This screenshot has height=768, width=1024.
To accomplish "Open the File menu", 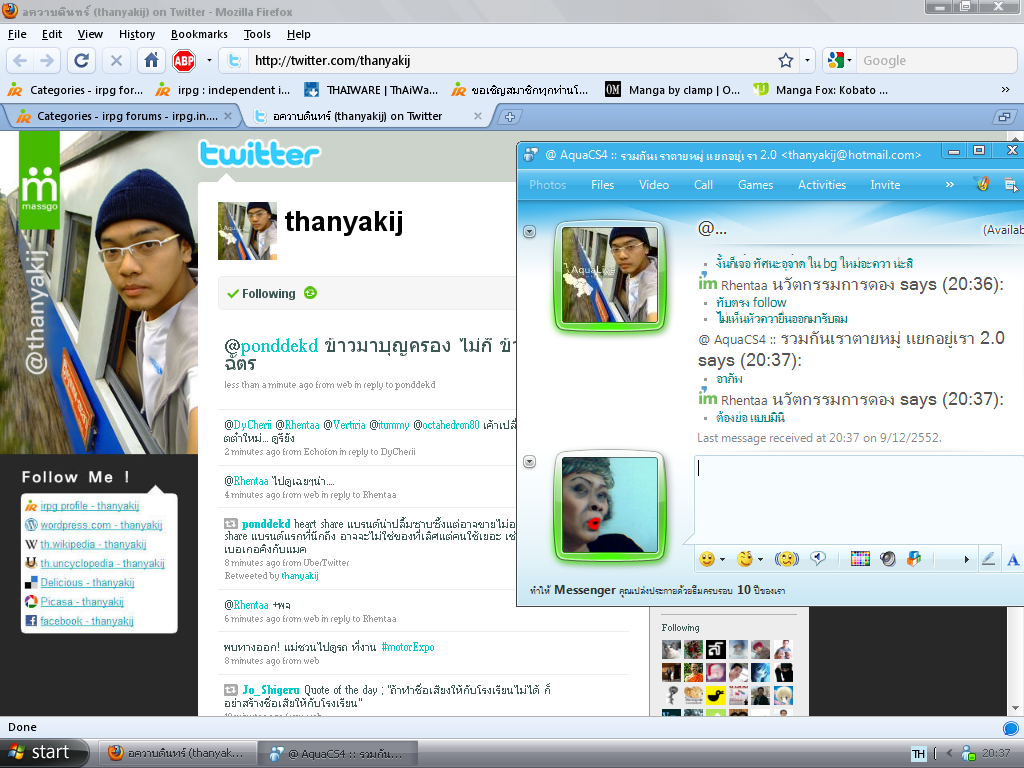I will point(17,34).
